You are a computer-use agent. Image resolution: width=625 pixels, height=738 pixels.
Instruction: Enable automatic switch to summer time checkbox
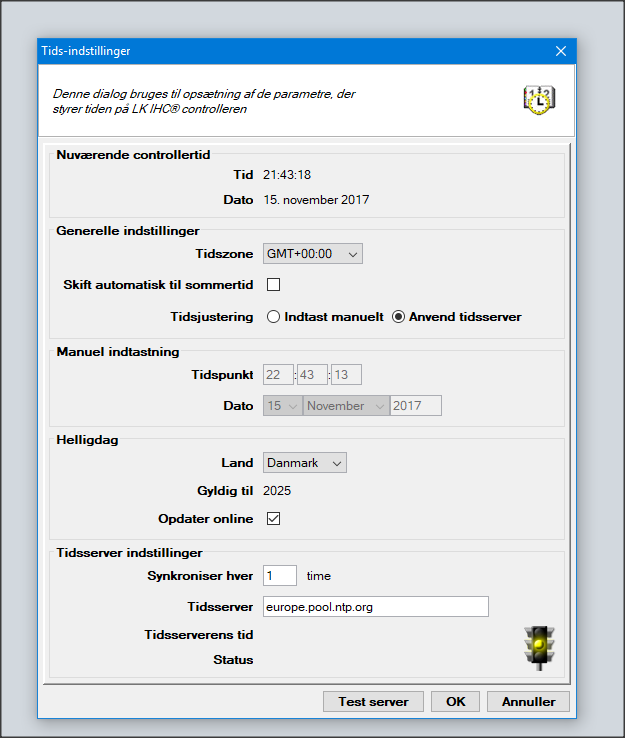(x=273, y=285)
